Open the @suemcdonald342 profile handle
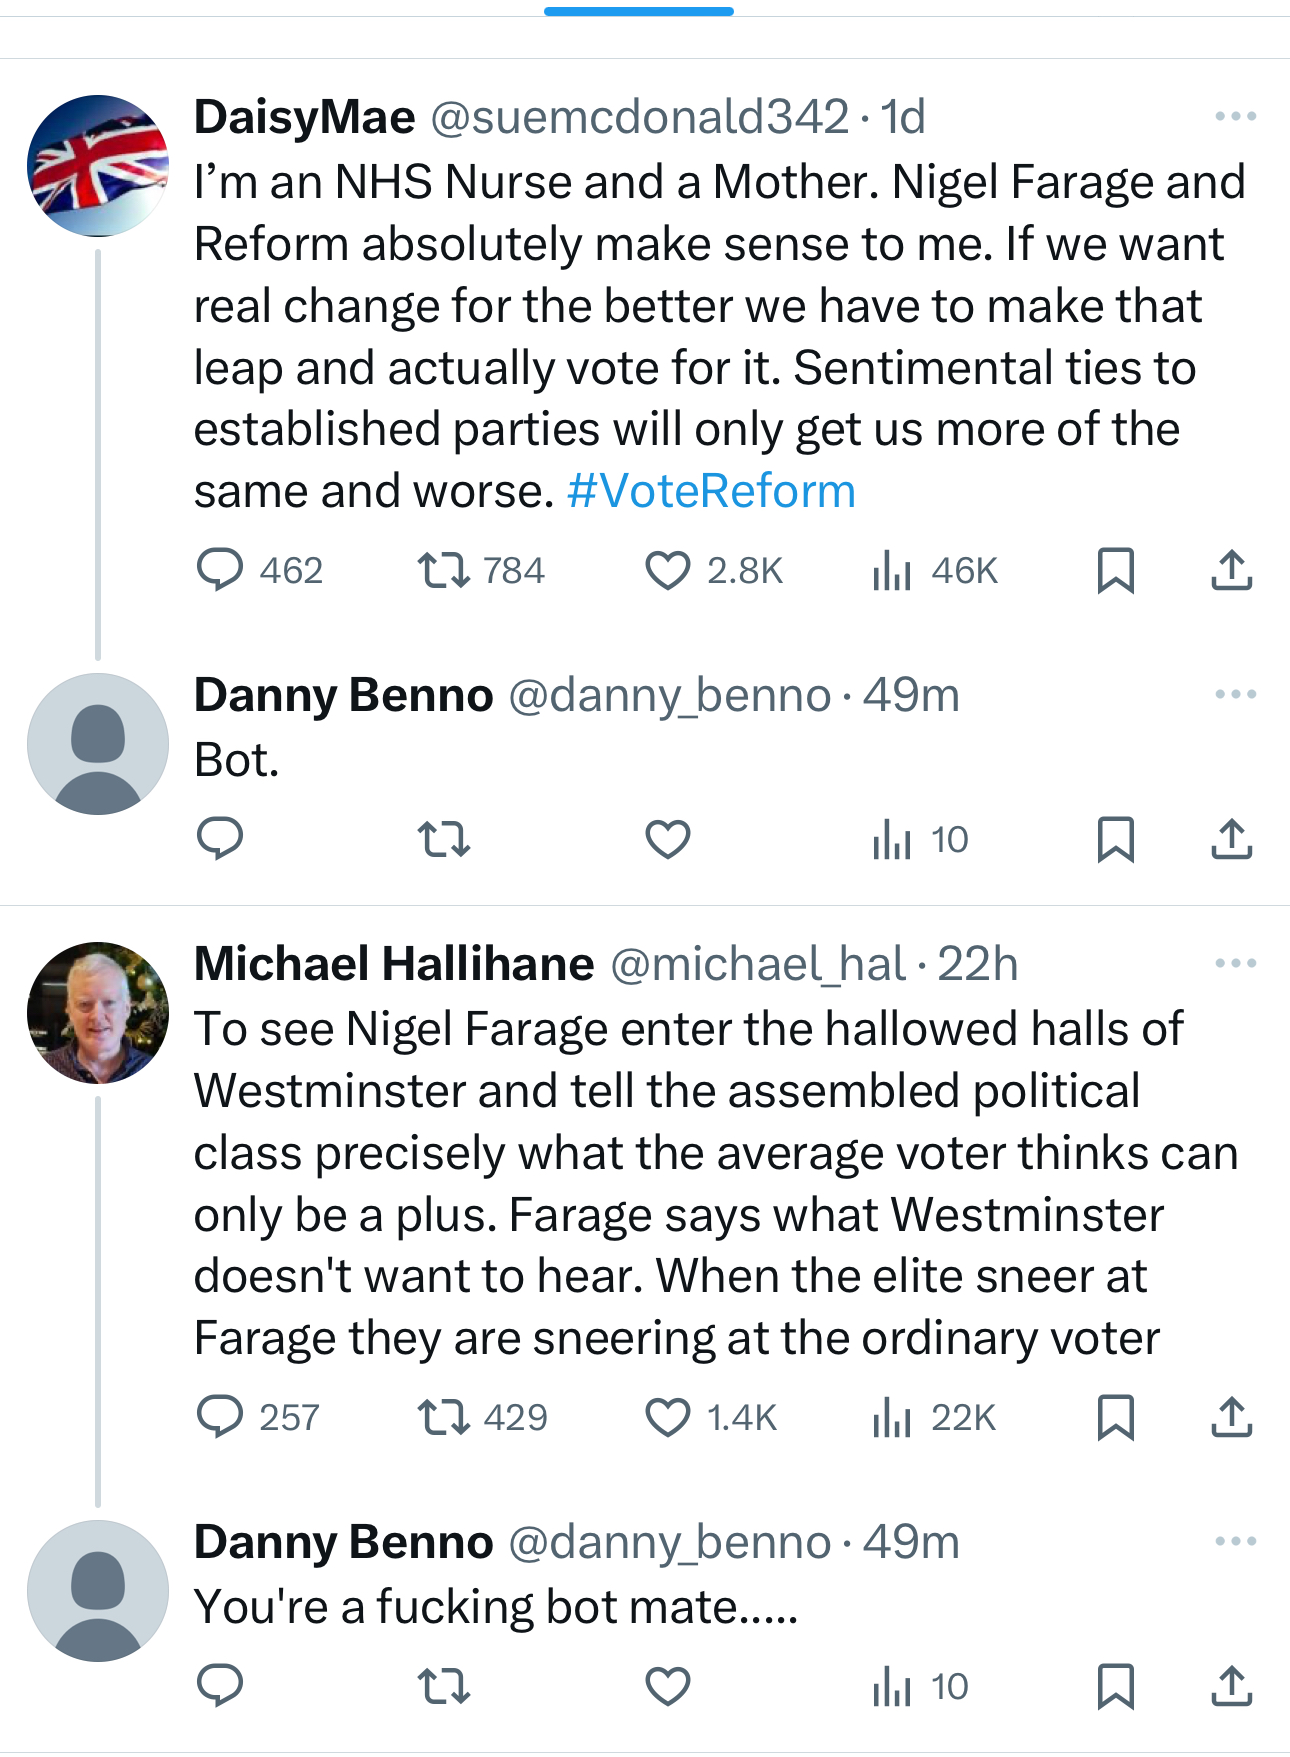 point(640,117)
